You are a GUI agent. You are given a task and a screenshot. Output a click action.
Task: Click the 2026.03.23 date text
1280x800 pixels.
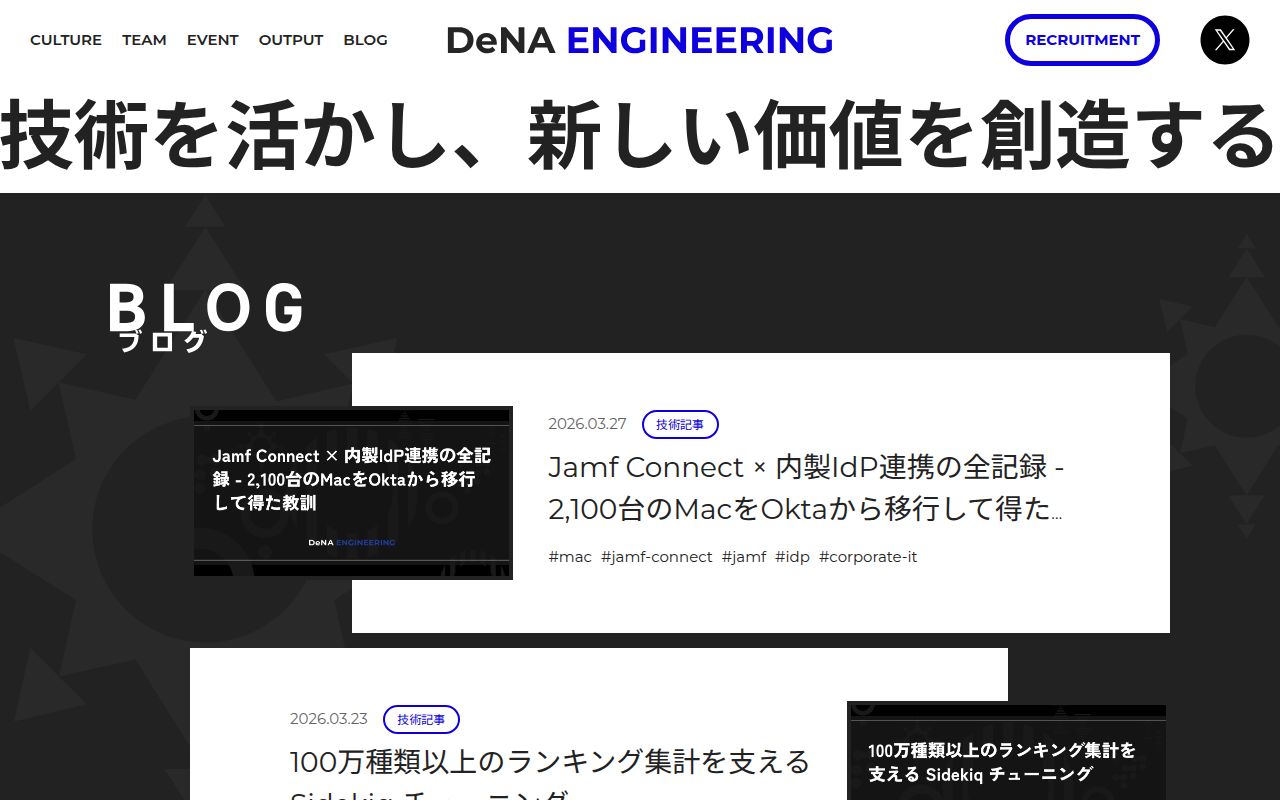(x=329, y=719)
